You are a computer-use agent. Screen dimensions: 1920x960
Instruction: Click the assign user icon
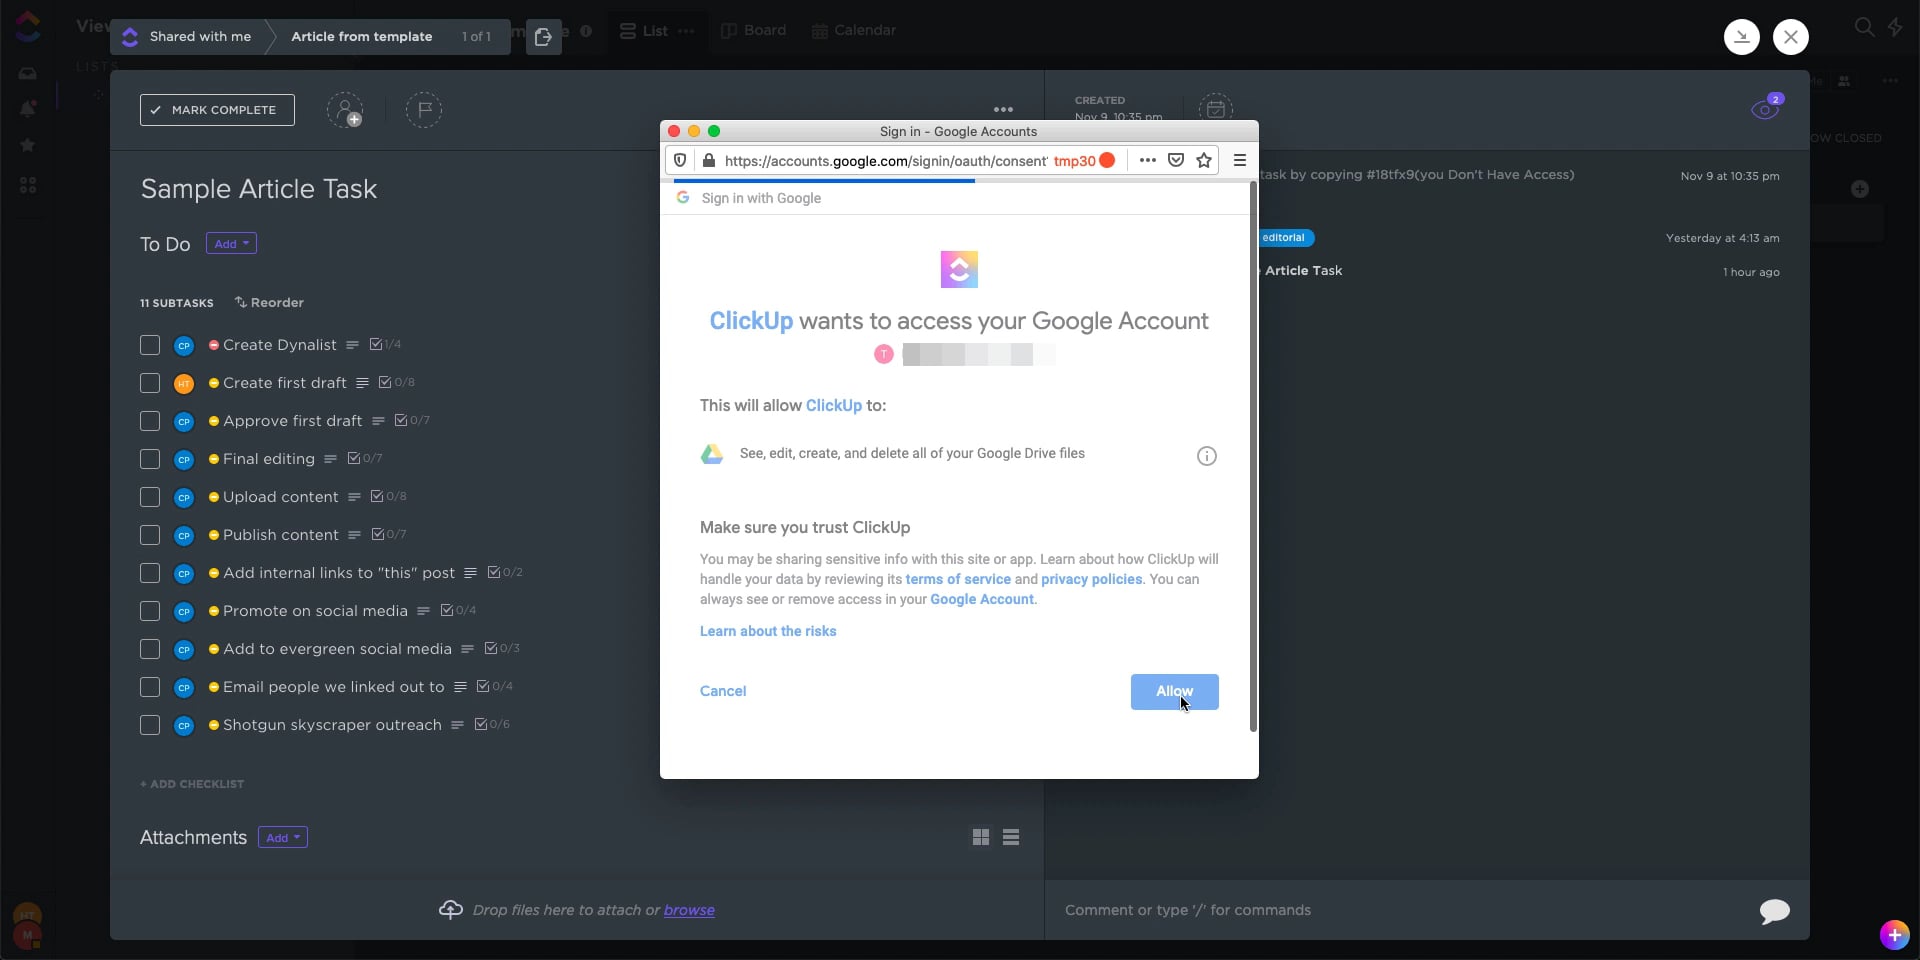tap(345, 110)
